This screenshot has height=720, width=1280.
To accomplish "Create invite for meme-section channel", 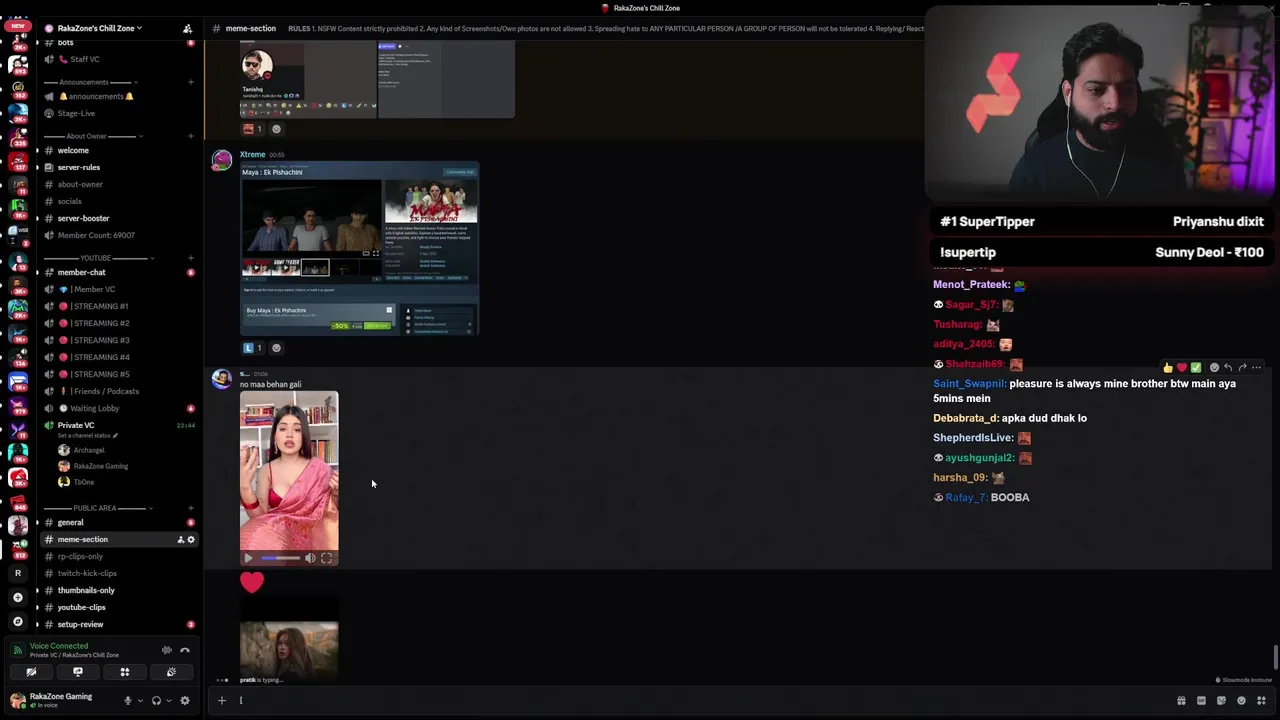I will pos(180,540).
